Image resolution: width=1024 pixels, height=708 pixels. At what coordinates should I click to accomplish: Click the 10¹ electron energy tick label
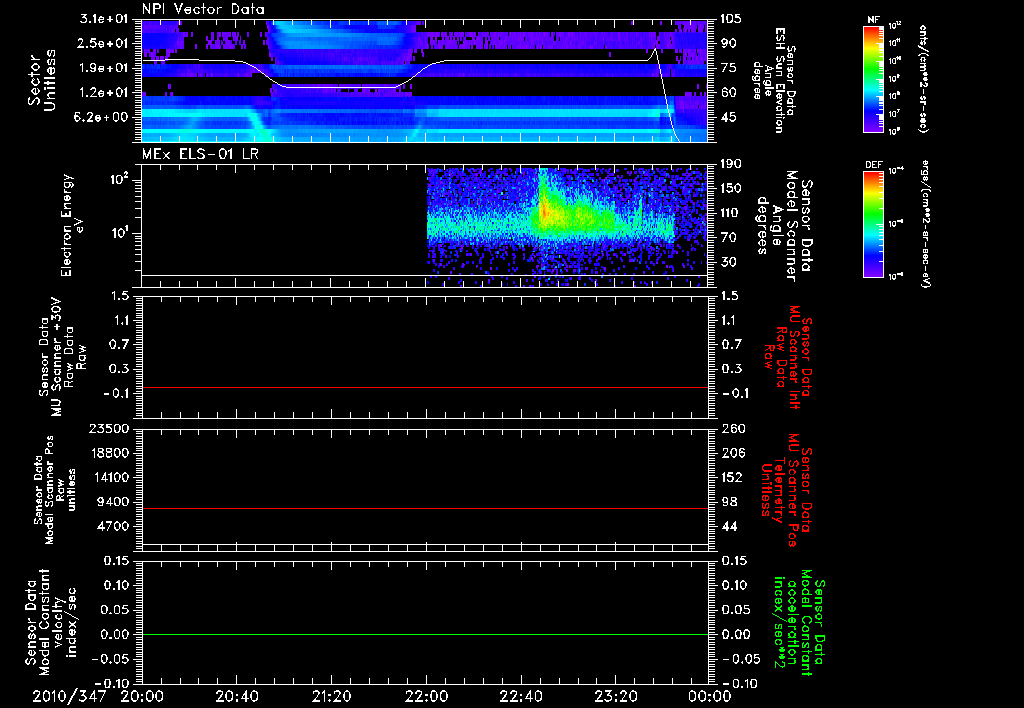118,233
